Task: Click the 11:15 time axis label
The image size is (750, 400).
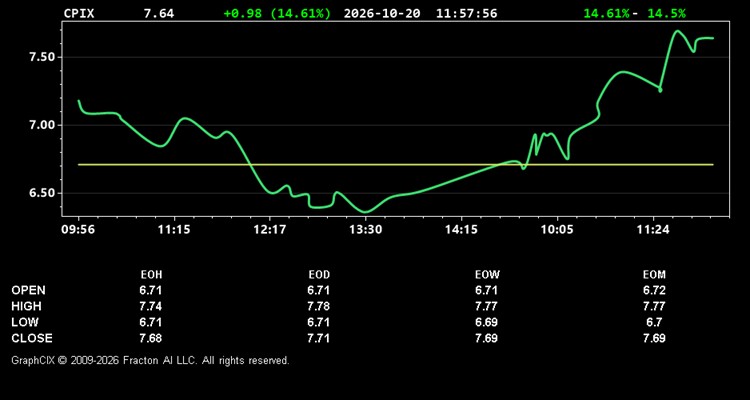Action: pyautogui.click(x=174, y=229)
